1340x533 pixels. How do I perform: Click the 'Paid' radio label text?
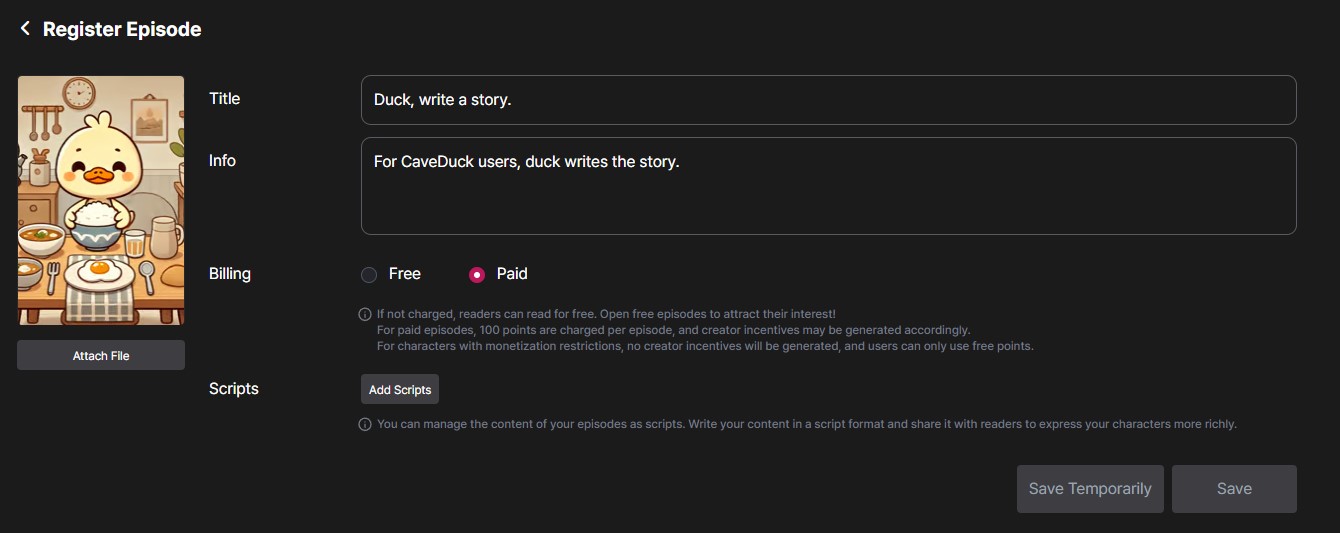pyautogui.click(x=512, y=273)
